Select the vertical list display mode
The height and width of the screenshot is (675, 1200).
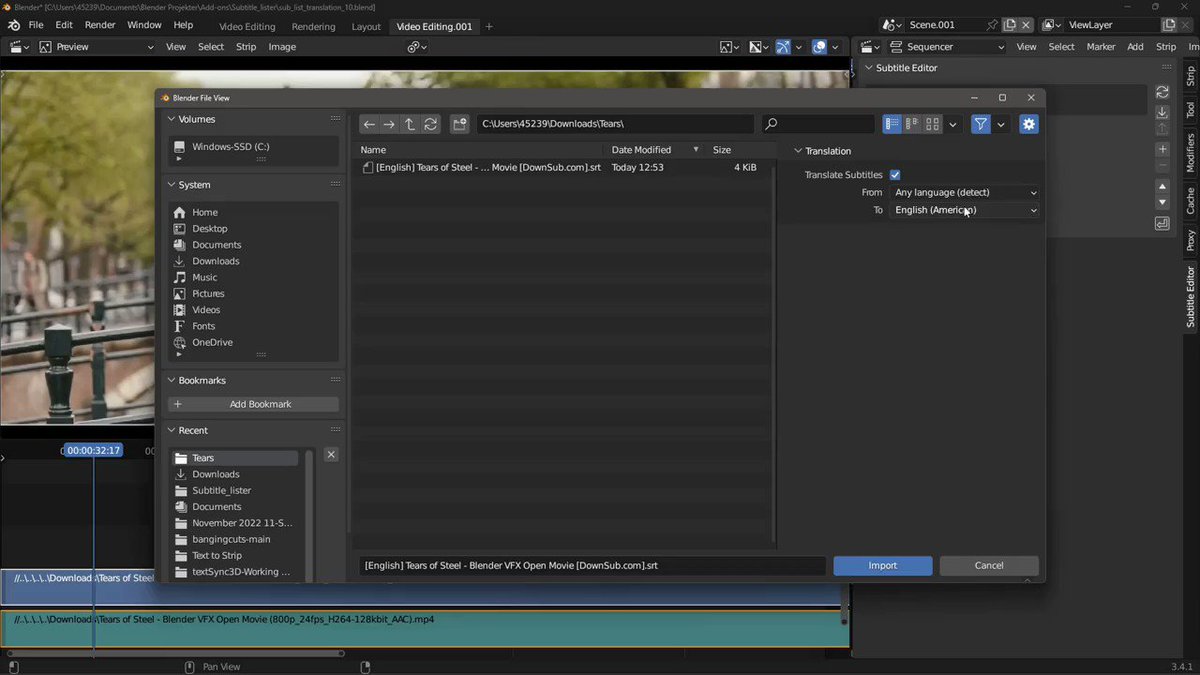890,124
